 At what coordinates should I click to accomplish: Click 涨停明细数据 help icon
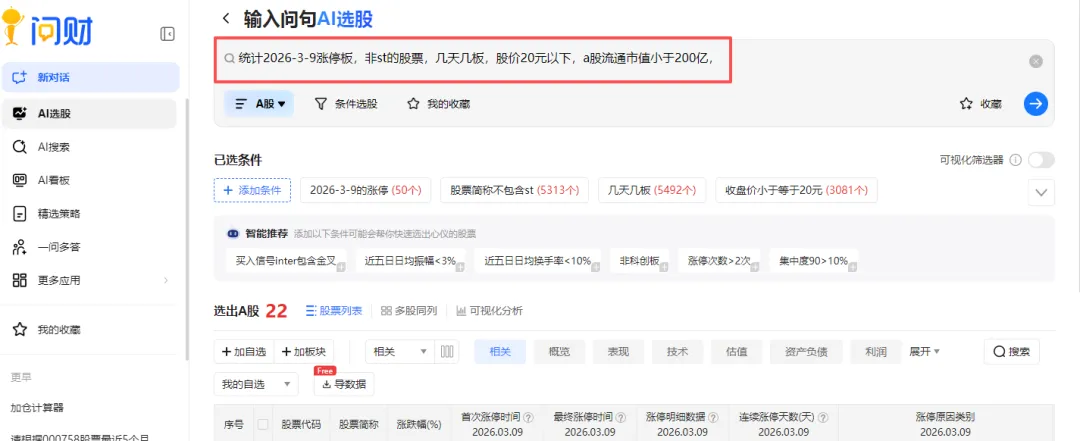[713, 418]
